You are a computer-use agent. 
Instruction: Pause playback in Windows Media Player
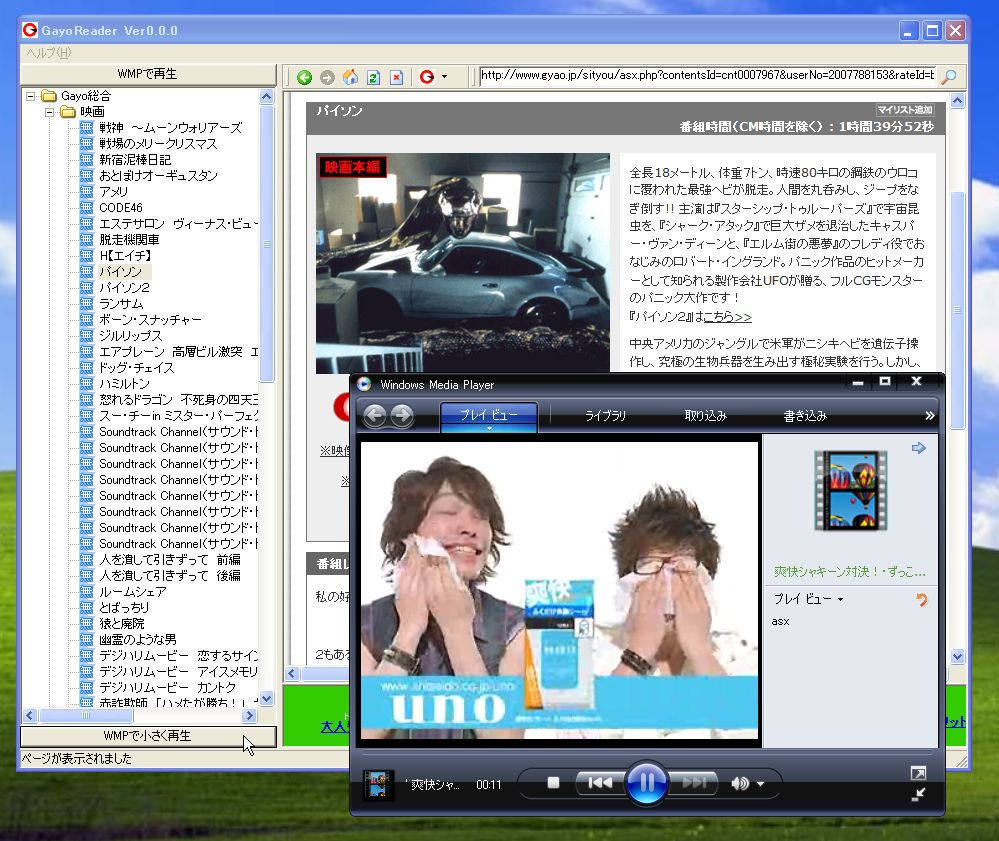point(647,783)
